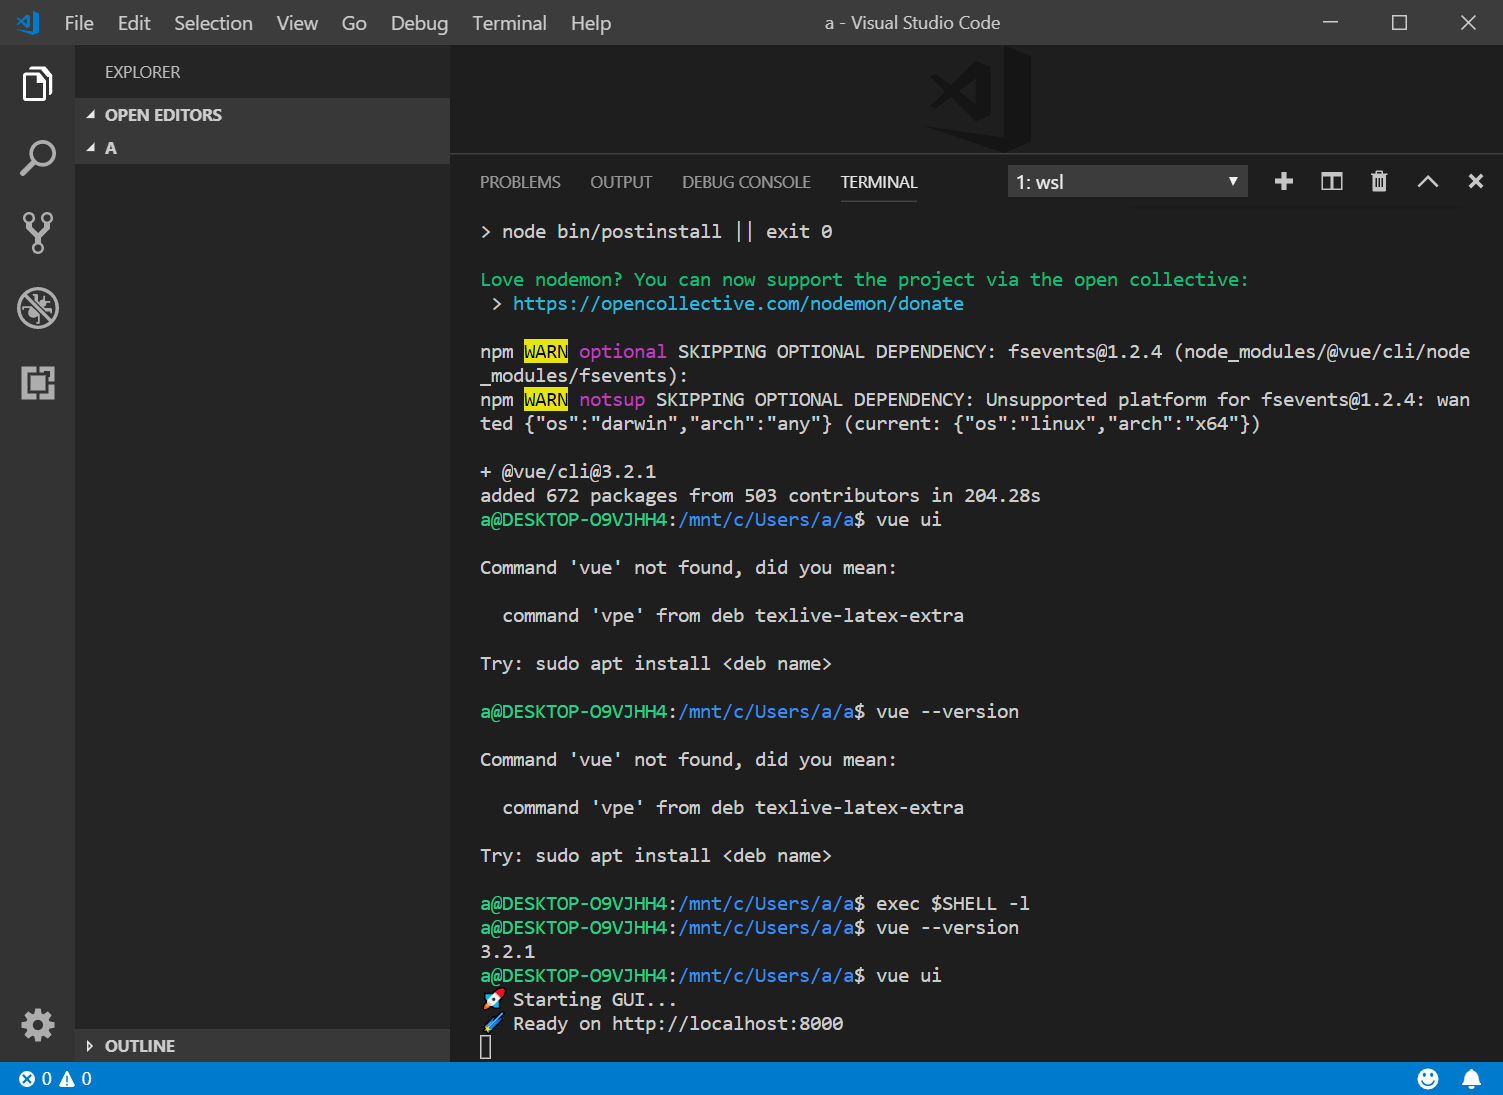1503x1095 pixels.
Task: Open the View menu
Action: (x=297, y=23)
